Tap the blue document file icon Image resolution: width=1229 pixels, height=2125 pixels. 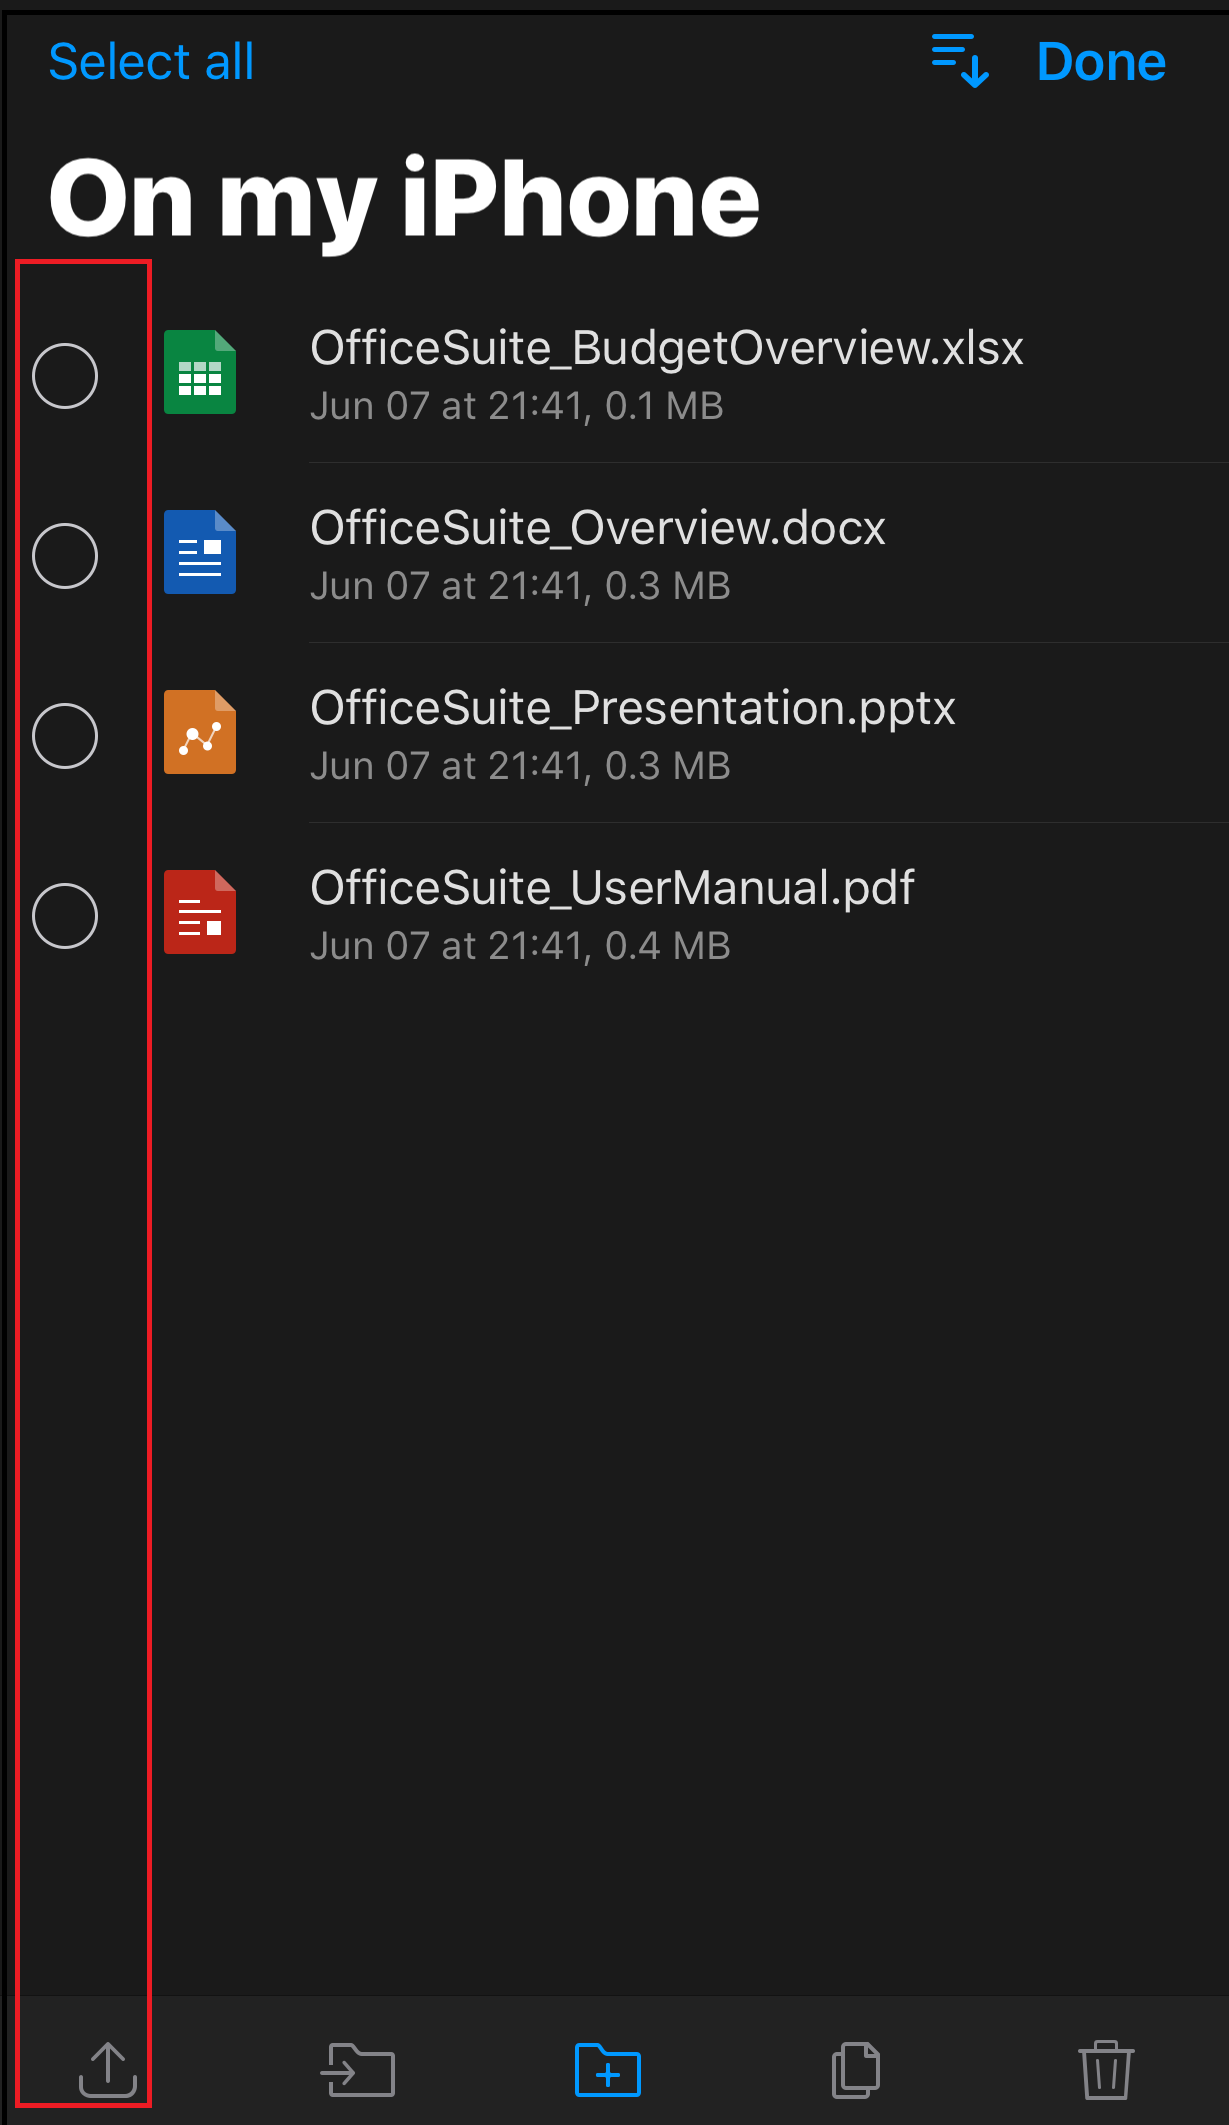click(200, 552)
